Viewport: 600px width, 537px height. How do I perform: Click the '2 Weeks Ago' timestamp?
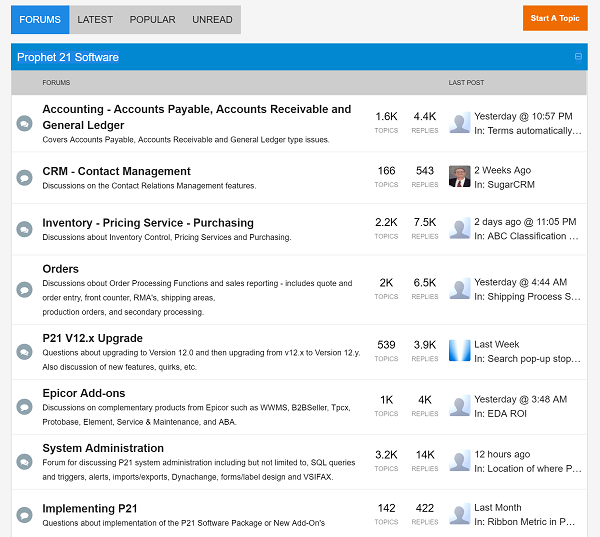502,170
